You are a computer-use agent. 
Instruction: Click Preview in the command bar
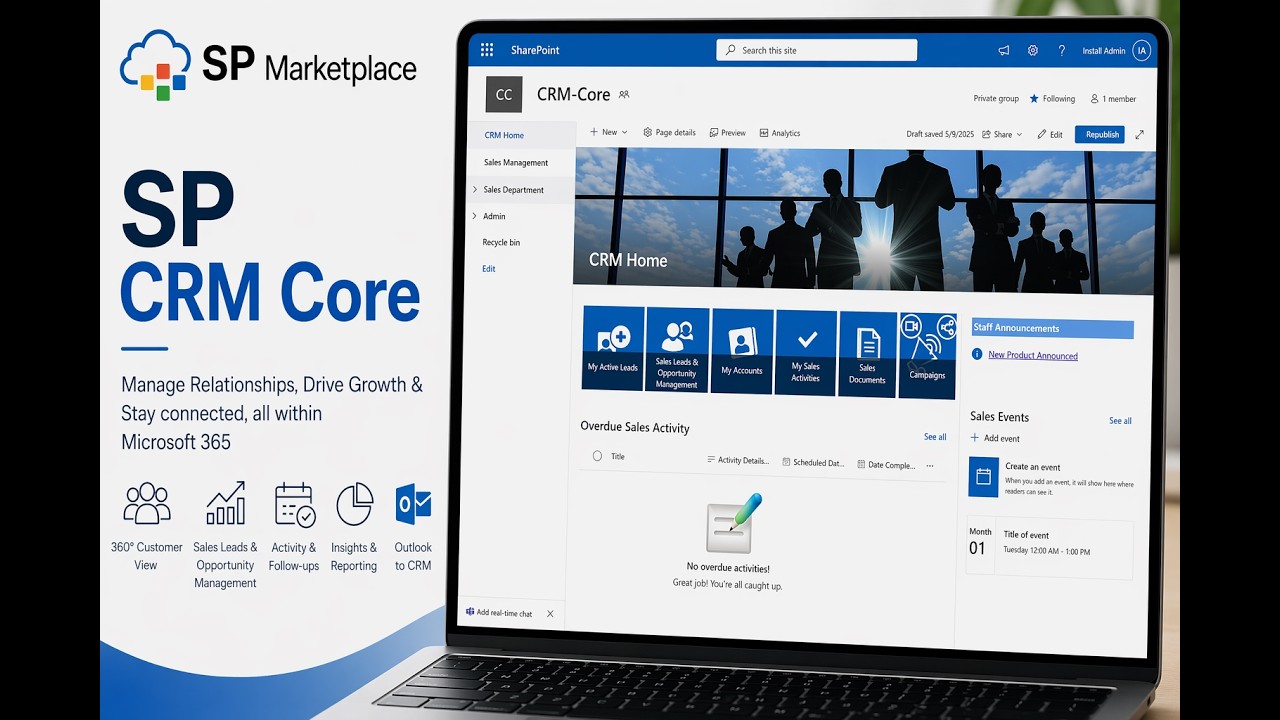coord(727,133)
